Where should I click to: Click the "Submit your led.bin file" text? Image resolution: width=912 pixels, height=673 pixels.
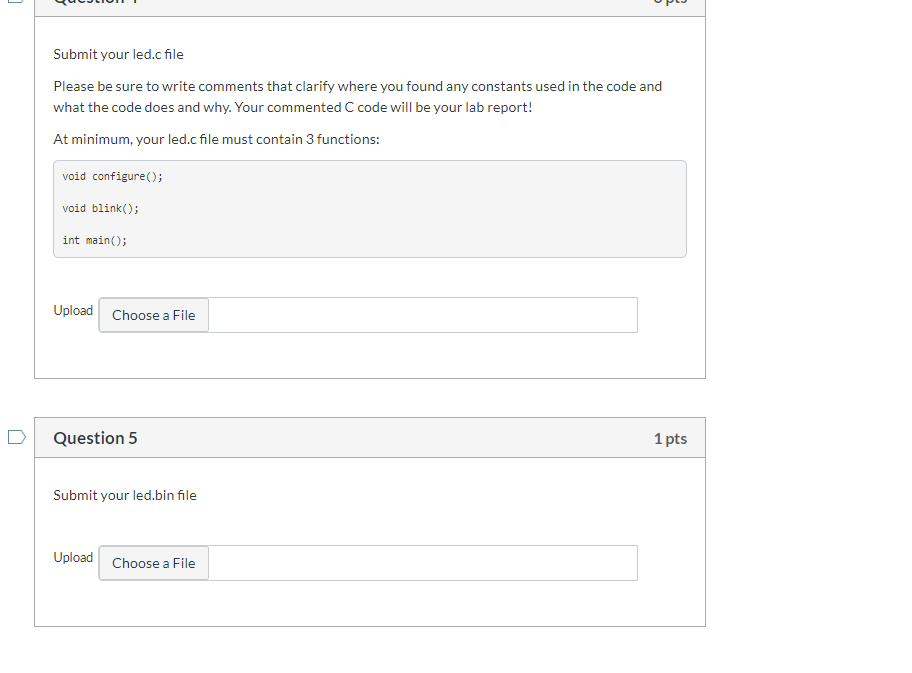point(125,495)
